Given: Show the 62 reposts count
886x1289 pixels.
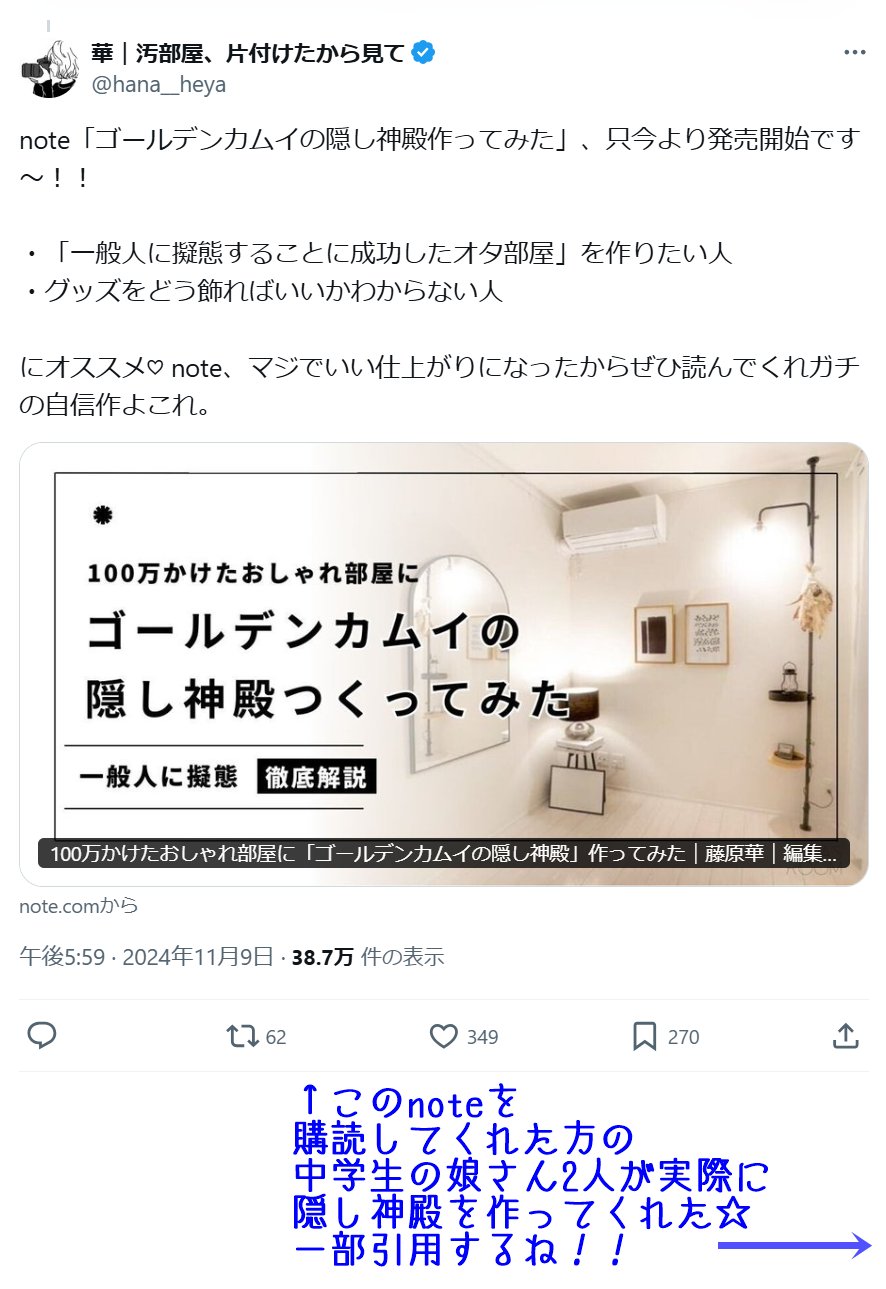Looking at the screenshot, I should (x=276, y=1037).
